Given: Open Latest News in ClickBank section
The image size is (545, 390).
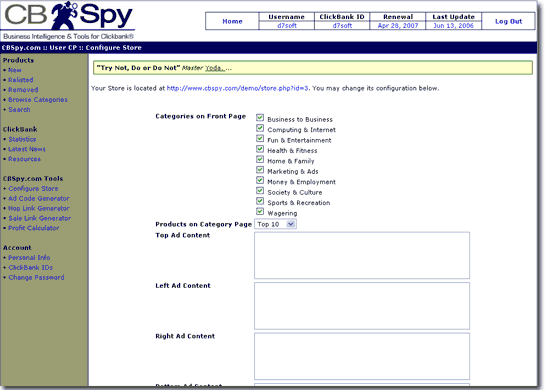Looking at the screenshot, I should pos(27,149).
